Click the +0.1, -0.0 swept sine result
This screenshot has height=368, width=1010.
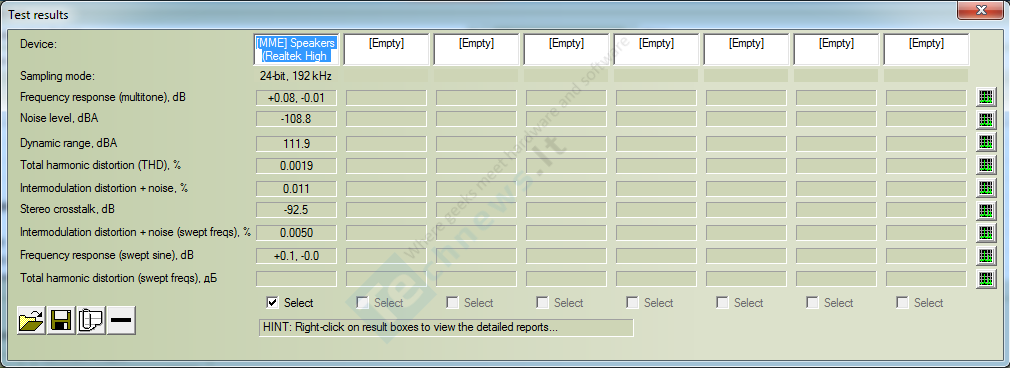coord(296,256)
